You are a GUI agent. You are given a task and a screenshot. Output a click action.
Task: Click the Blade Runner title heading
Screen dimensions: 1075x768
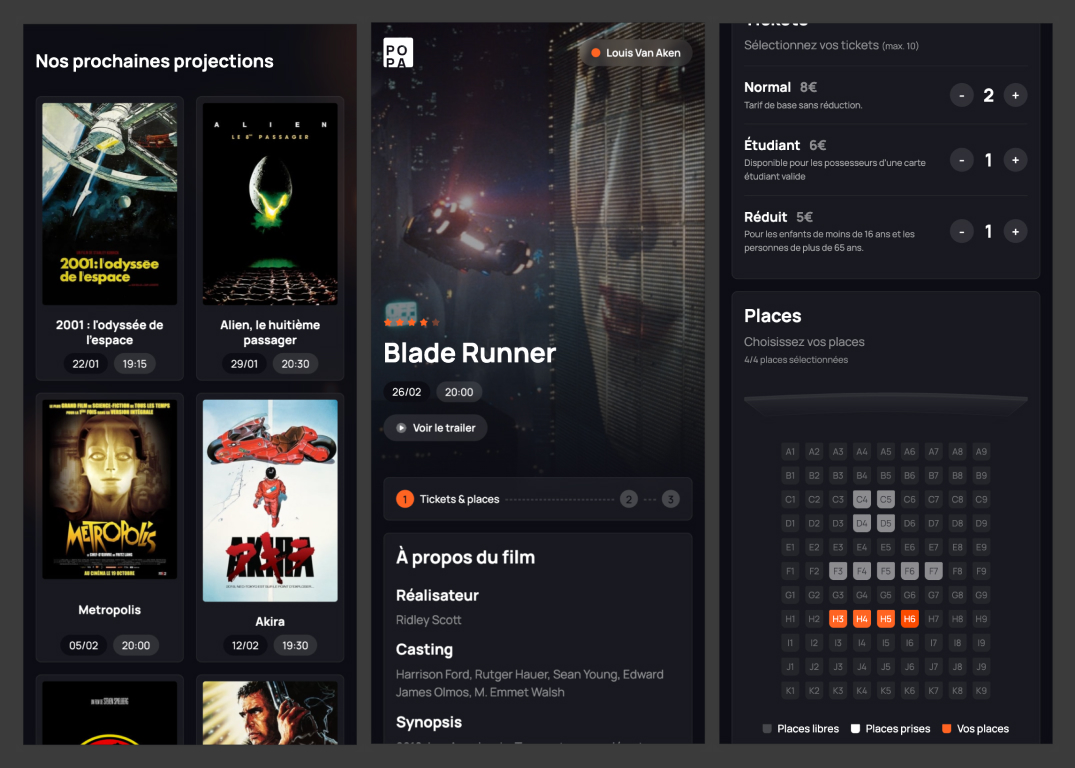tap(470, 353)
